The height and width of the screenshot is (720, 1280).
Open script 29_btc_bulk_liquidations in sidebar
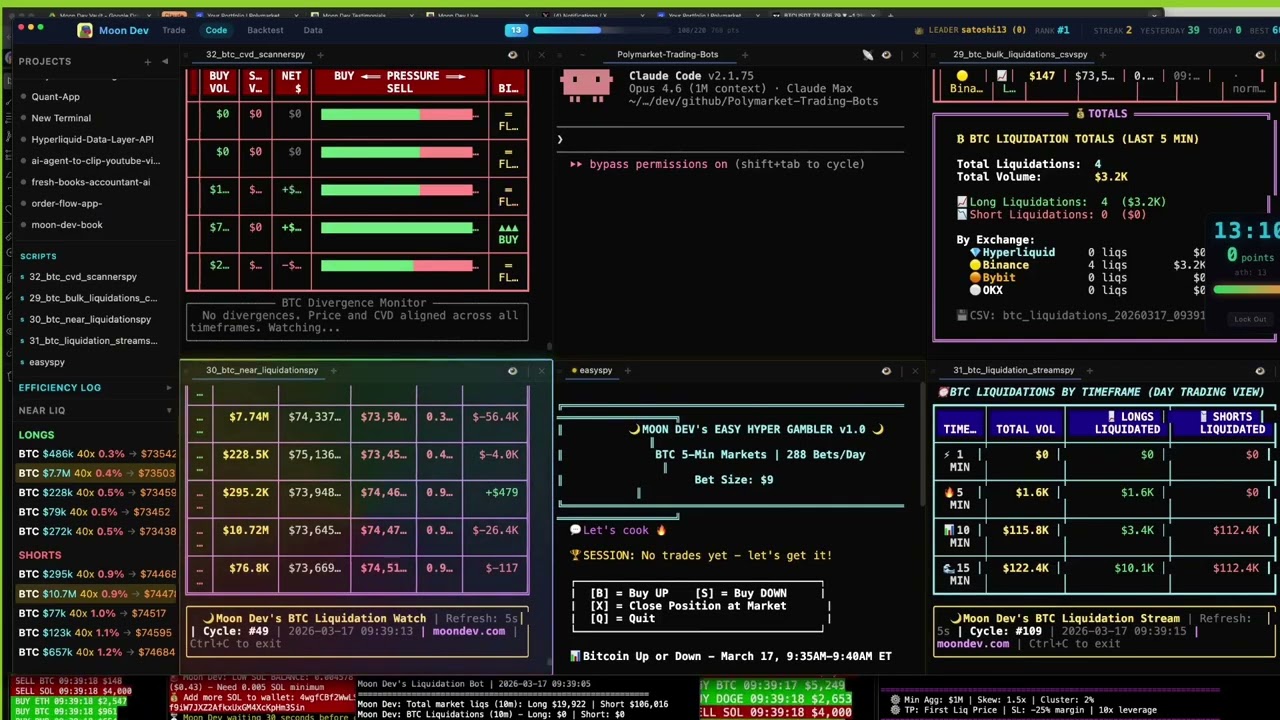pos(93,298)
